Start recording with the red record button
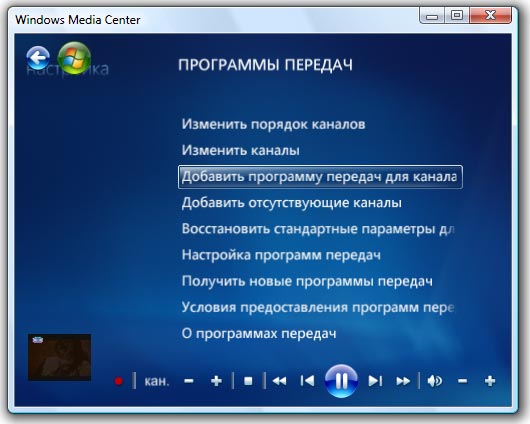This screenshot has width=530, height=424. [x=119, y=381]
